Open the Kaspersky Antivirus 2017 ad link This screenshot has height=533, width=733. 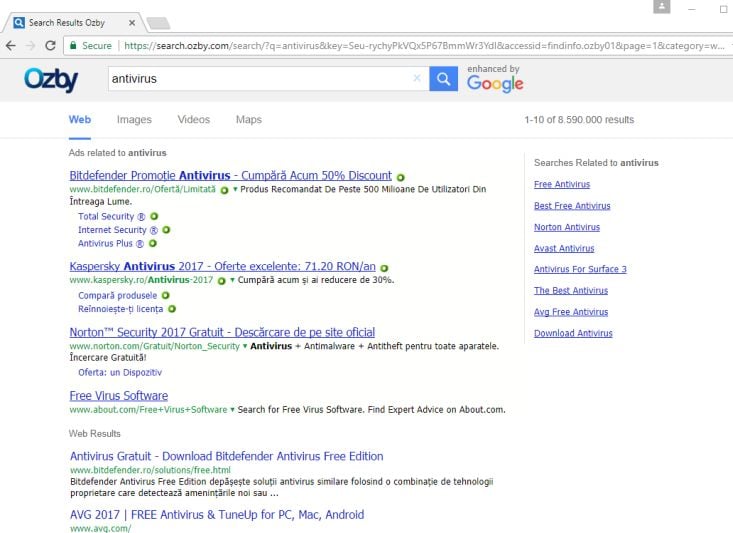(x=223, y=266)
